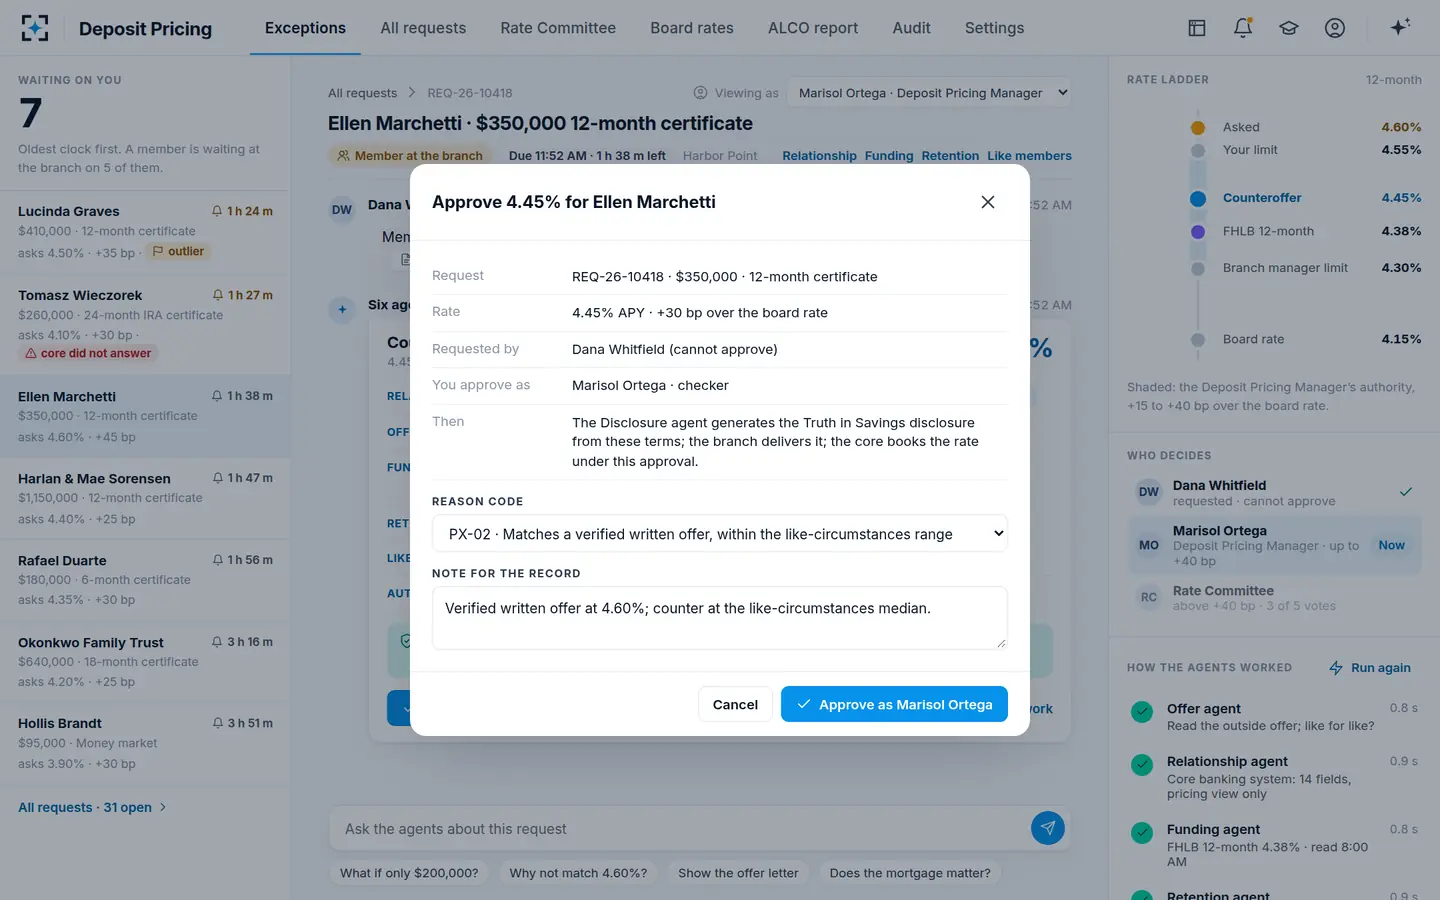Select the Okonkwo Family Trust request
The image size is (1440, 900).
145,662
